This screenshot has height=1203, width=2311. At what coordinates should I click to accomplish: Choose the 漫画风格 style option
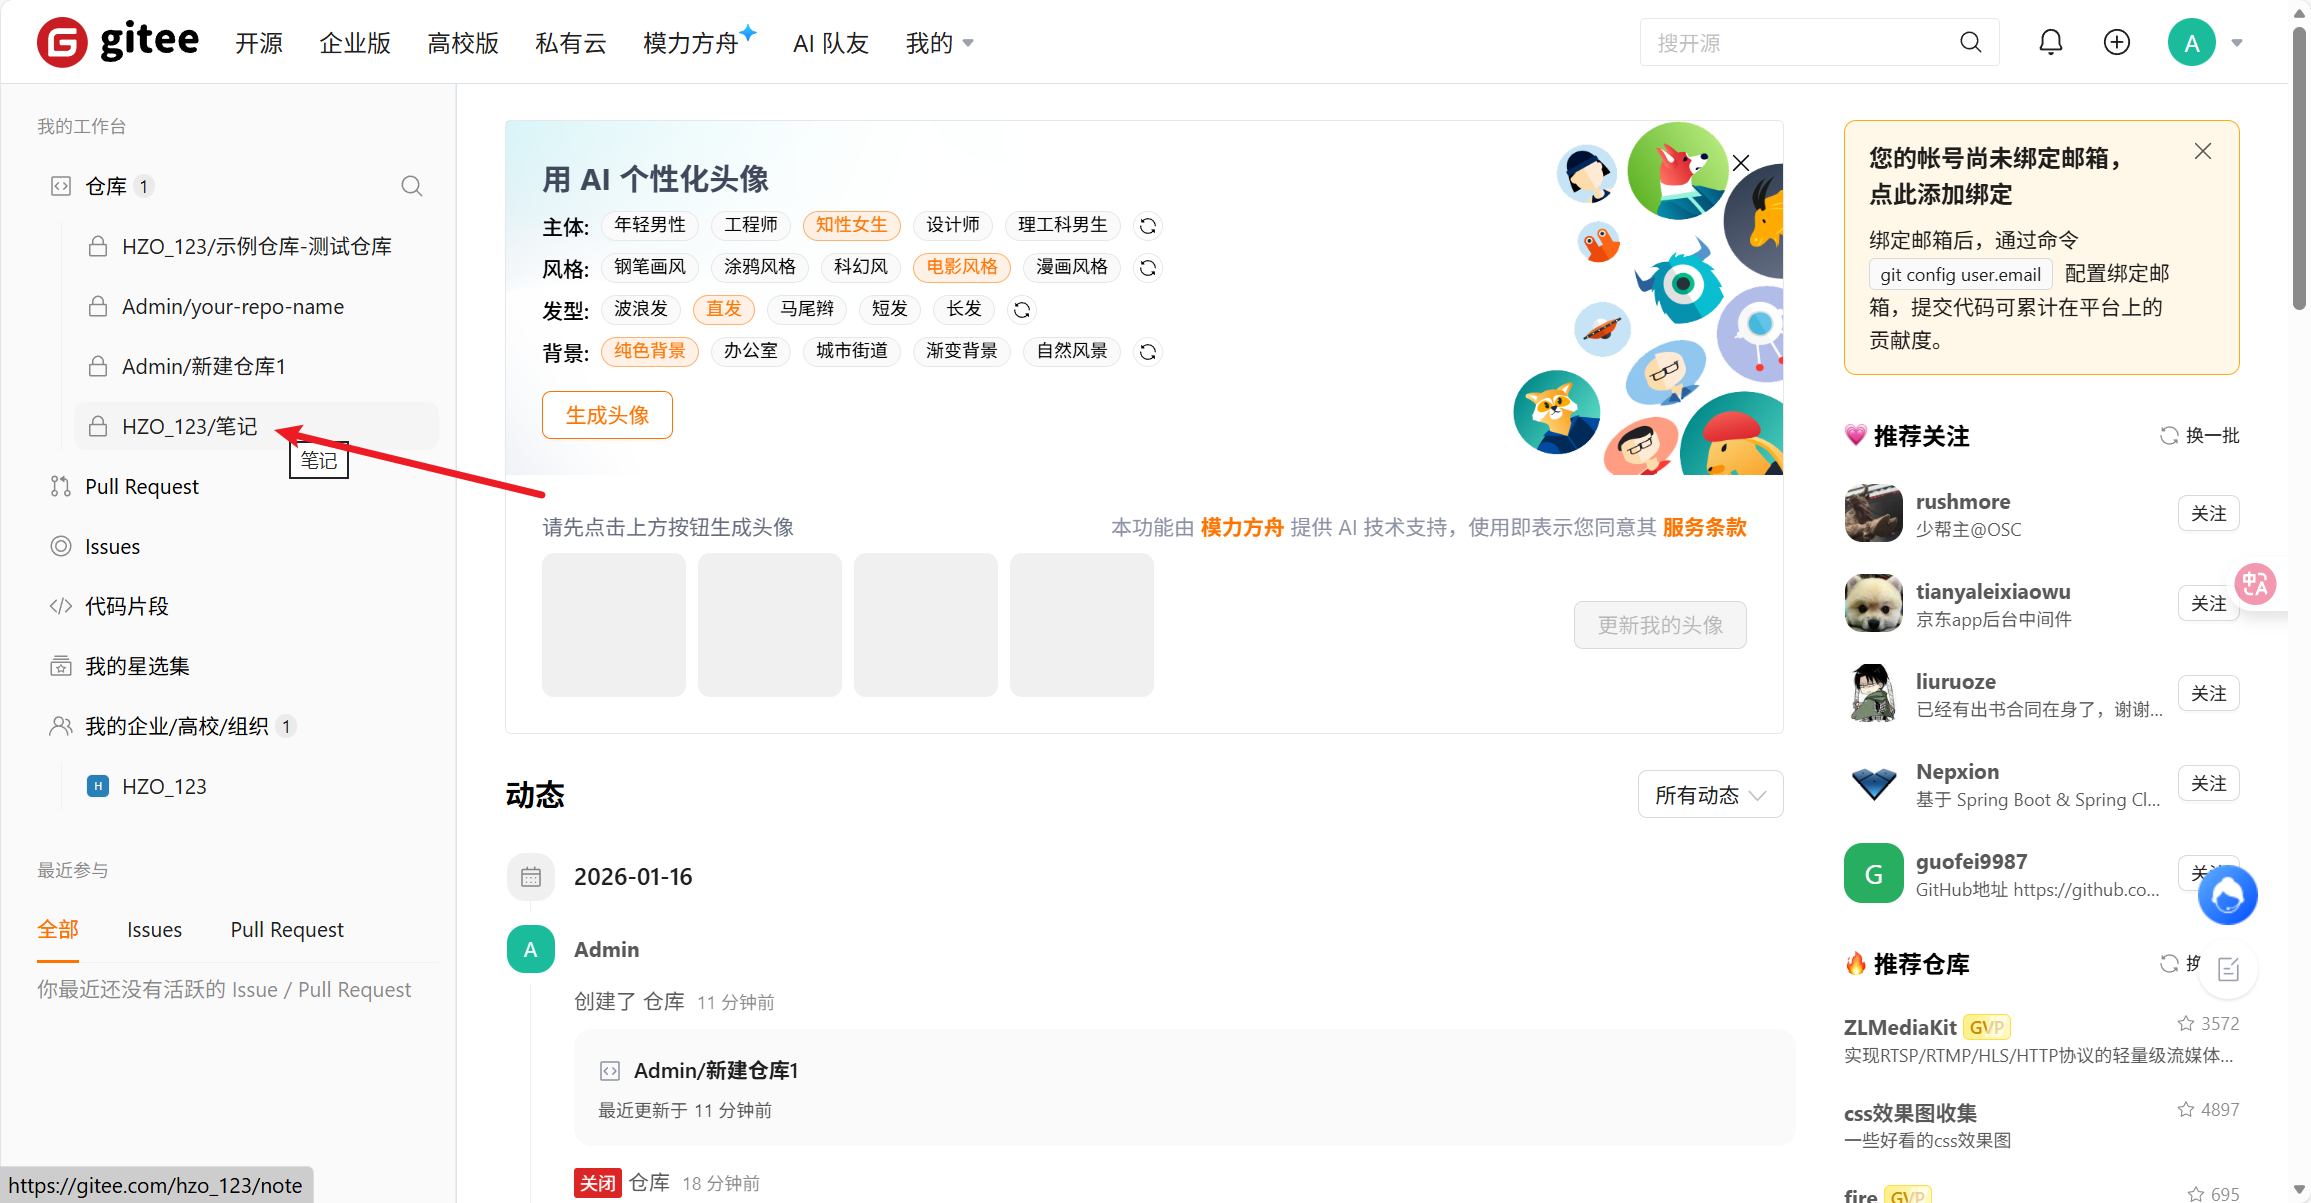coord(1071,267)
